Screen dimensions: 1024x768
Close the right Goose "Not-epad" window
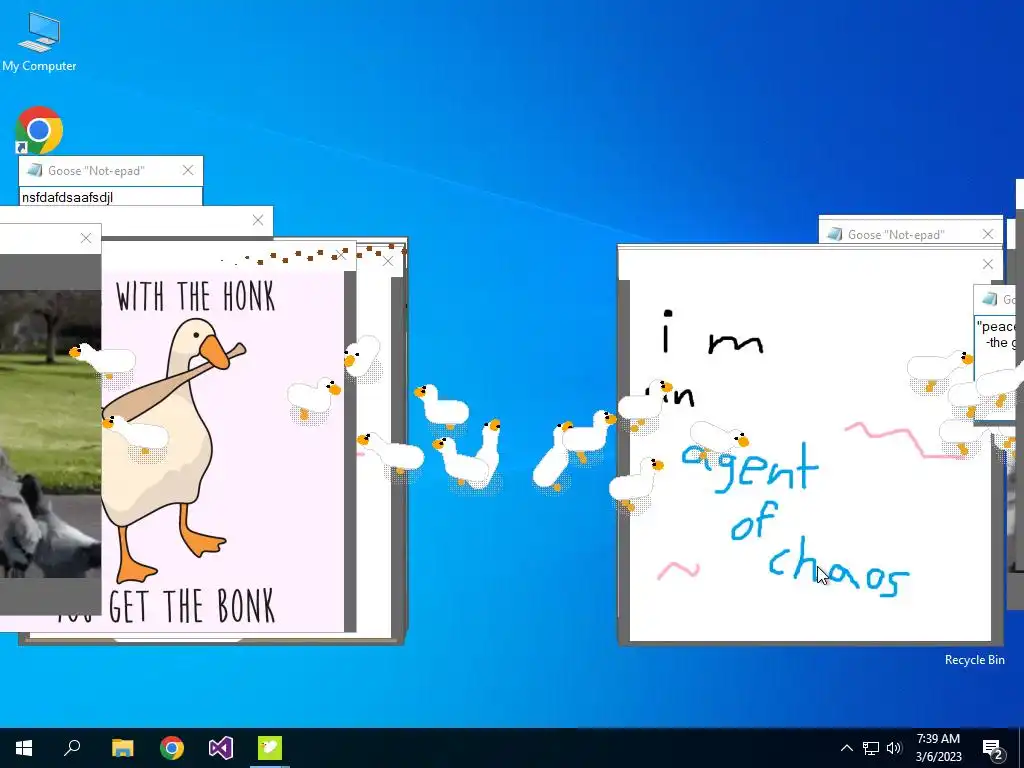pos(987,234)
